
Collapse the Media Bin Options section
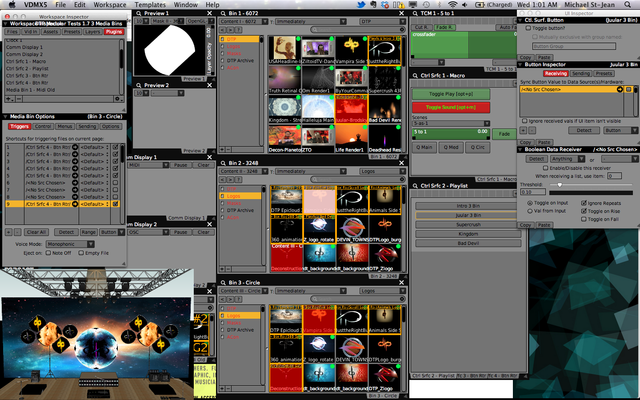6,116
